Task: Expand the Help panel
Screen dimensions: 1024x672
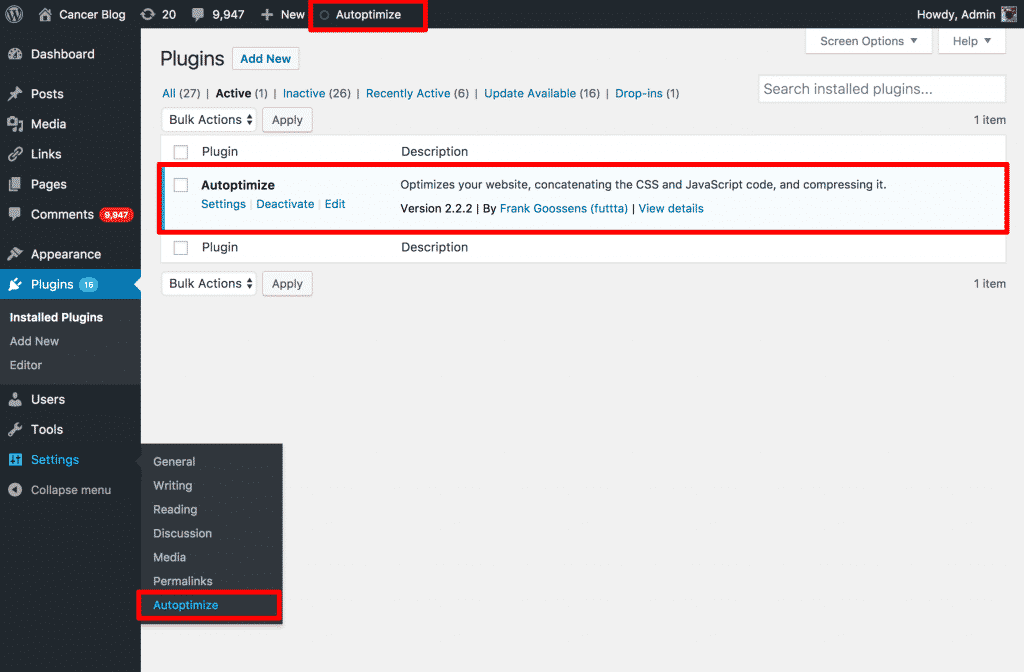Action: (969, 41)
